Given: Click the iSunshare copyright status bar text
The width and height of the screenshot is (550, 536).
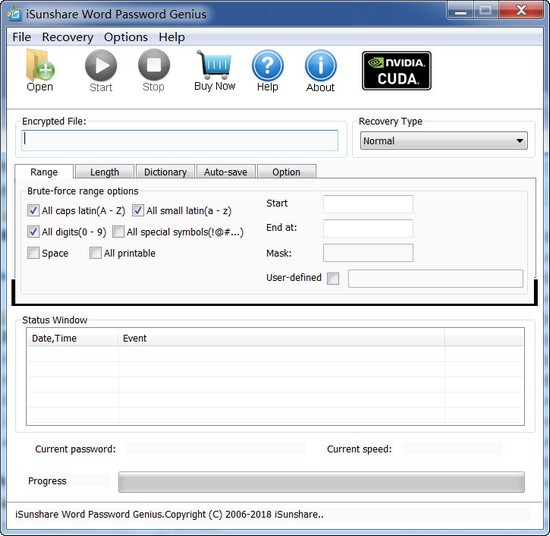Looking at the screenshot, I should click(x=169, y=515).
